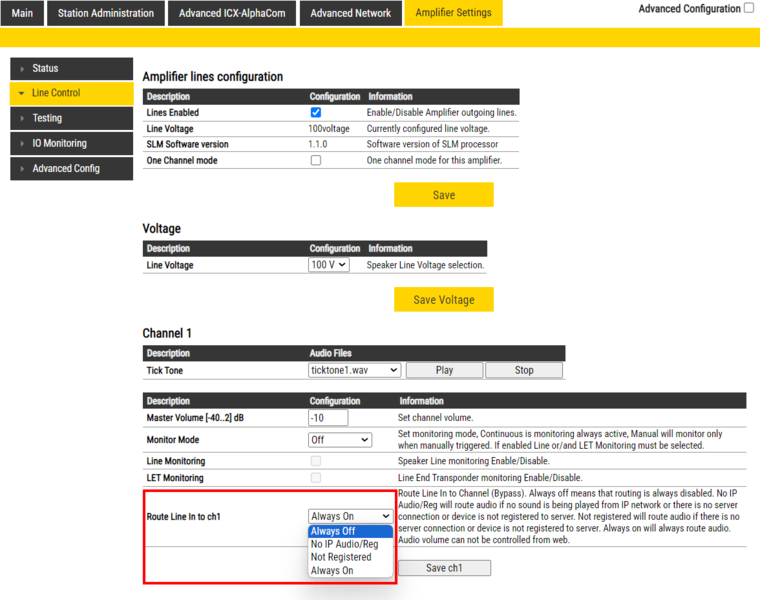Screen dimensions: 760x600
Task: Open the Line Voltage dropdown
Action: 329,265
